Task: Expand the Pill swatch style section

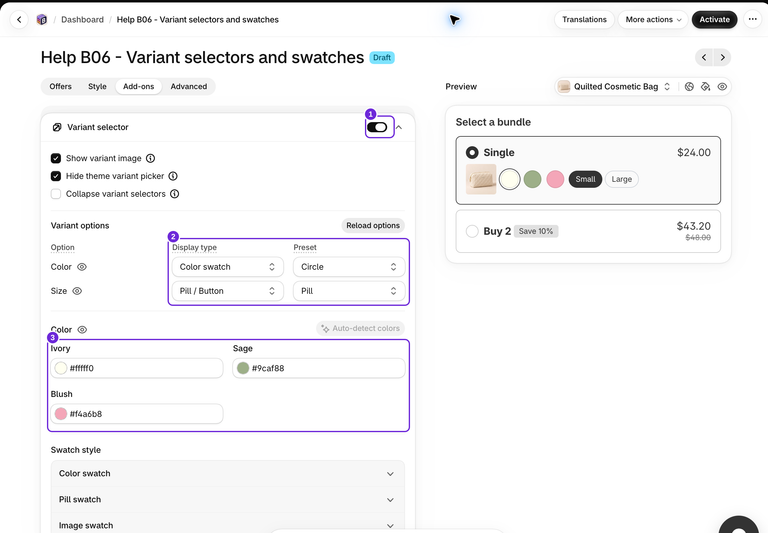Action: [228, 500]
